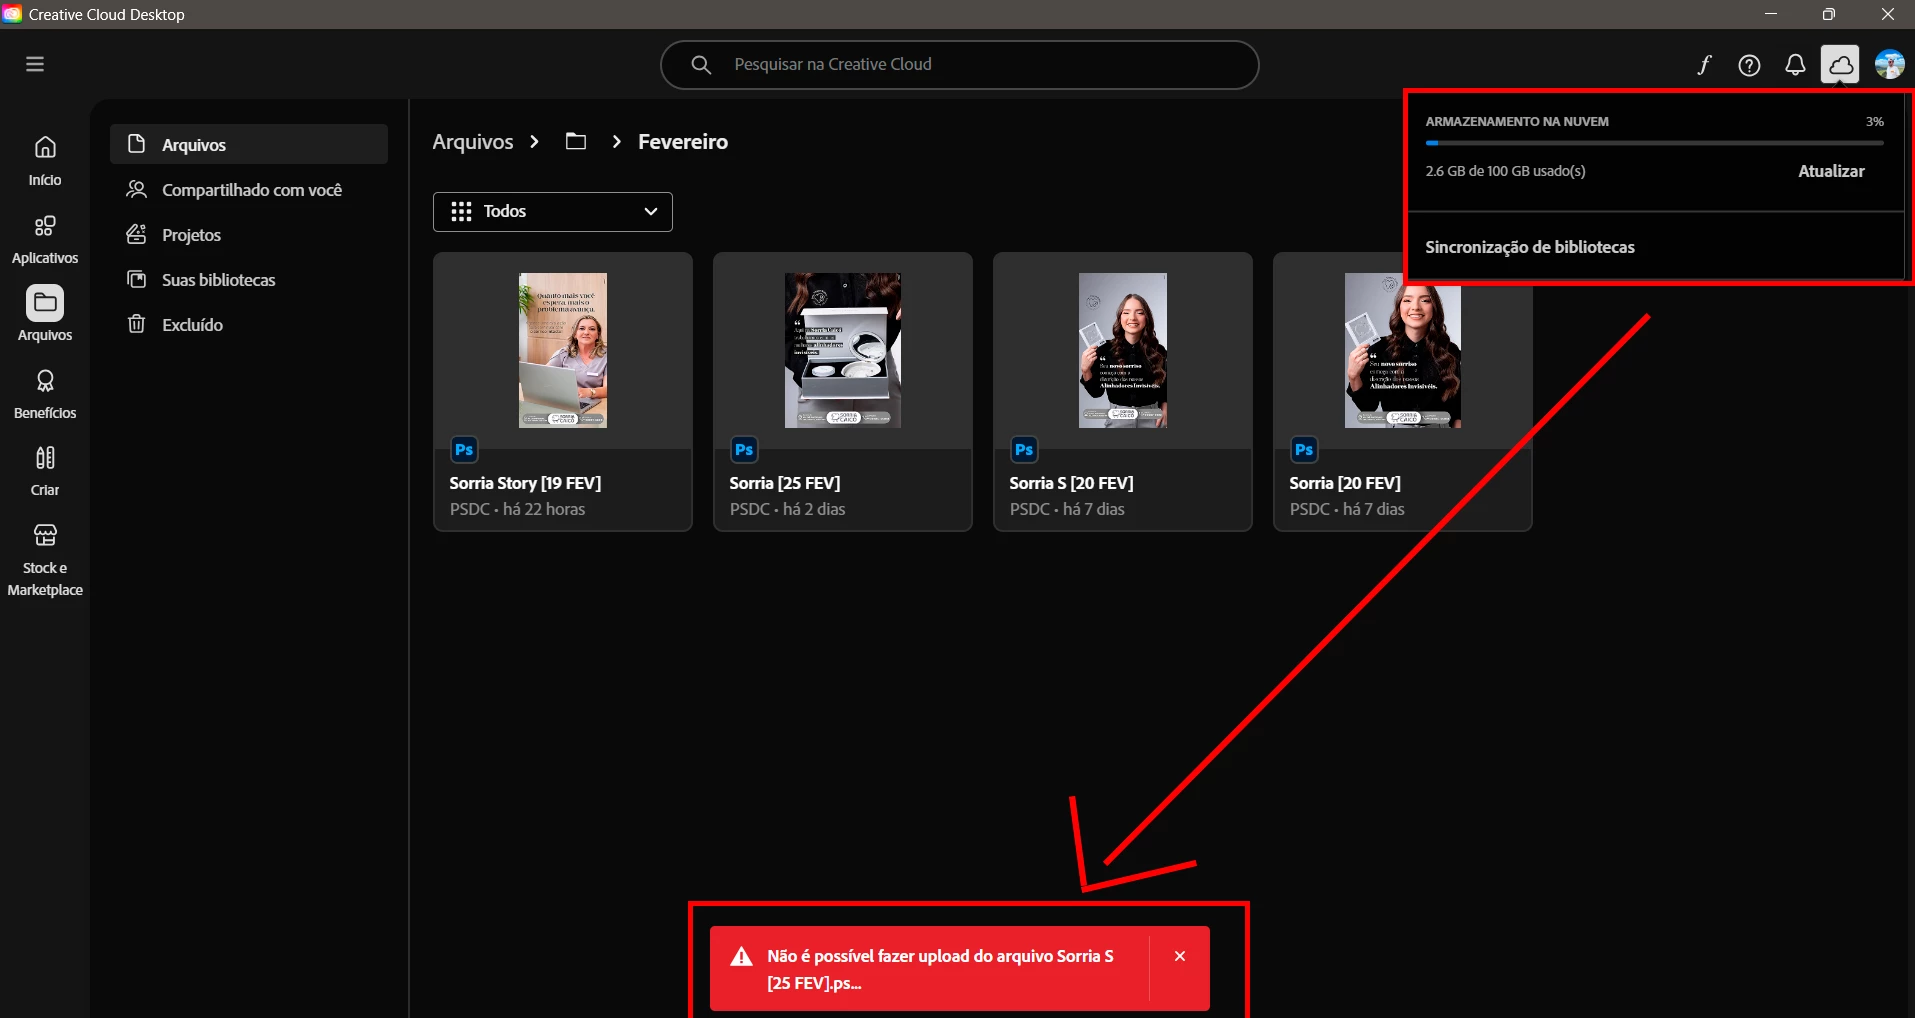The image size is (1915, 1018).
Task: Click error message about Sorria S upload
Action: pos(940,969)
